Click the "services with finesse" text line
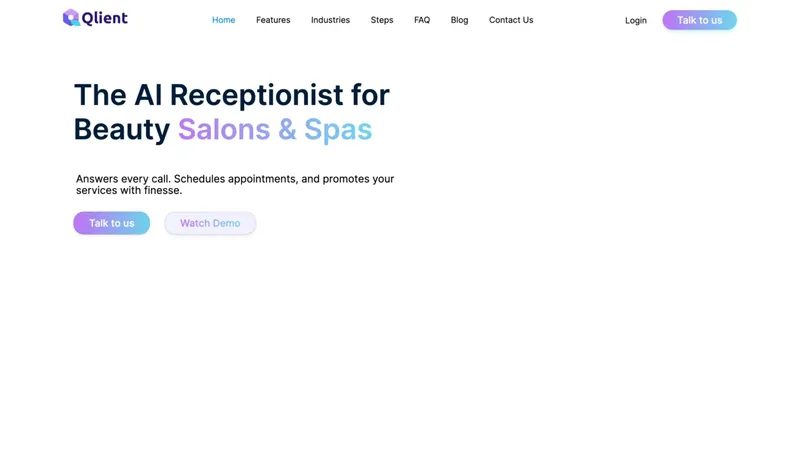The width and height of the screenshot is (800, 458). (129, 190)
